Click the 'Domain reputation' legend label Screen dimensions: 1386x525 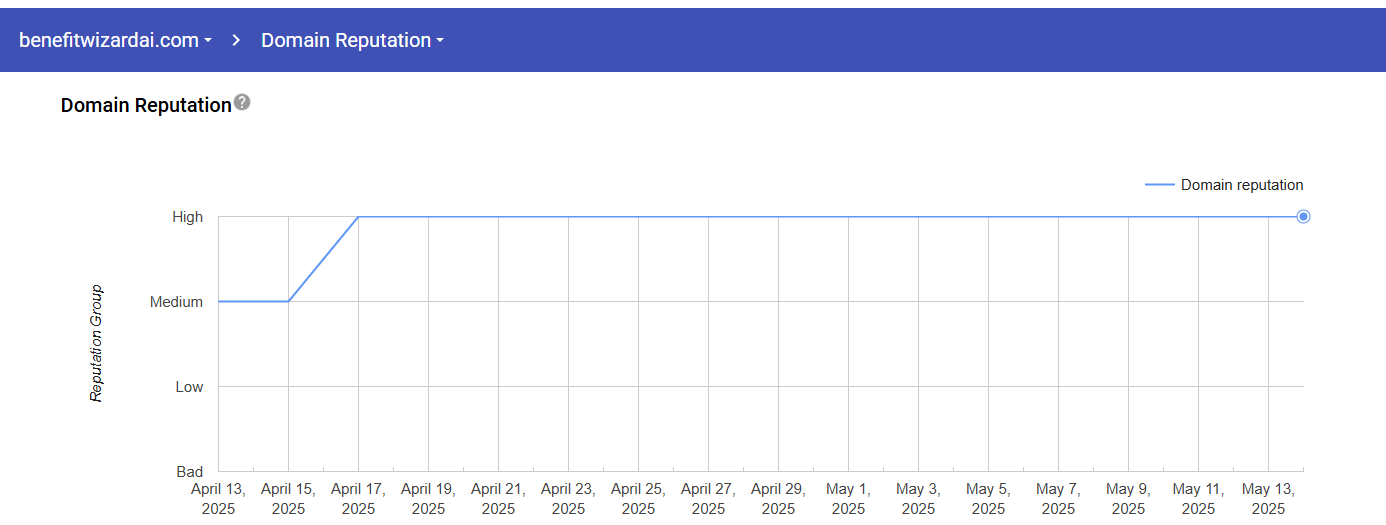click(x=1241, y=185)
